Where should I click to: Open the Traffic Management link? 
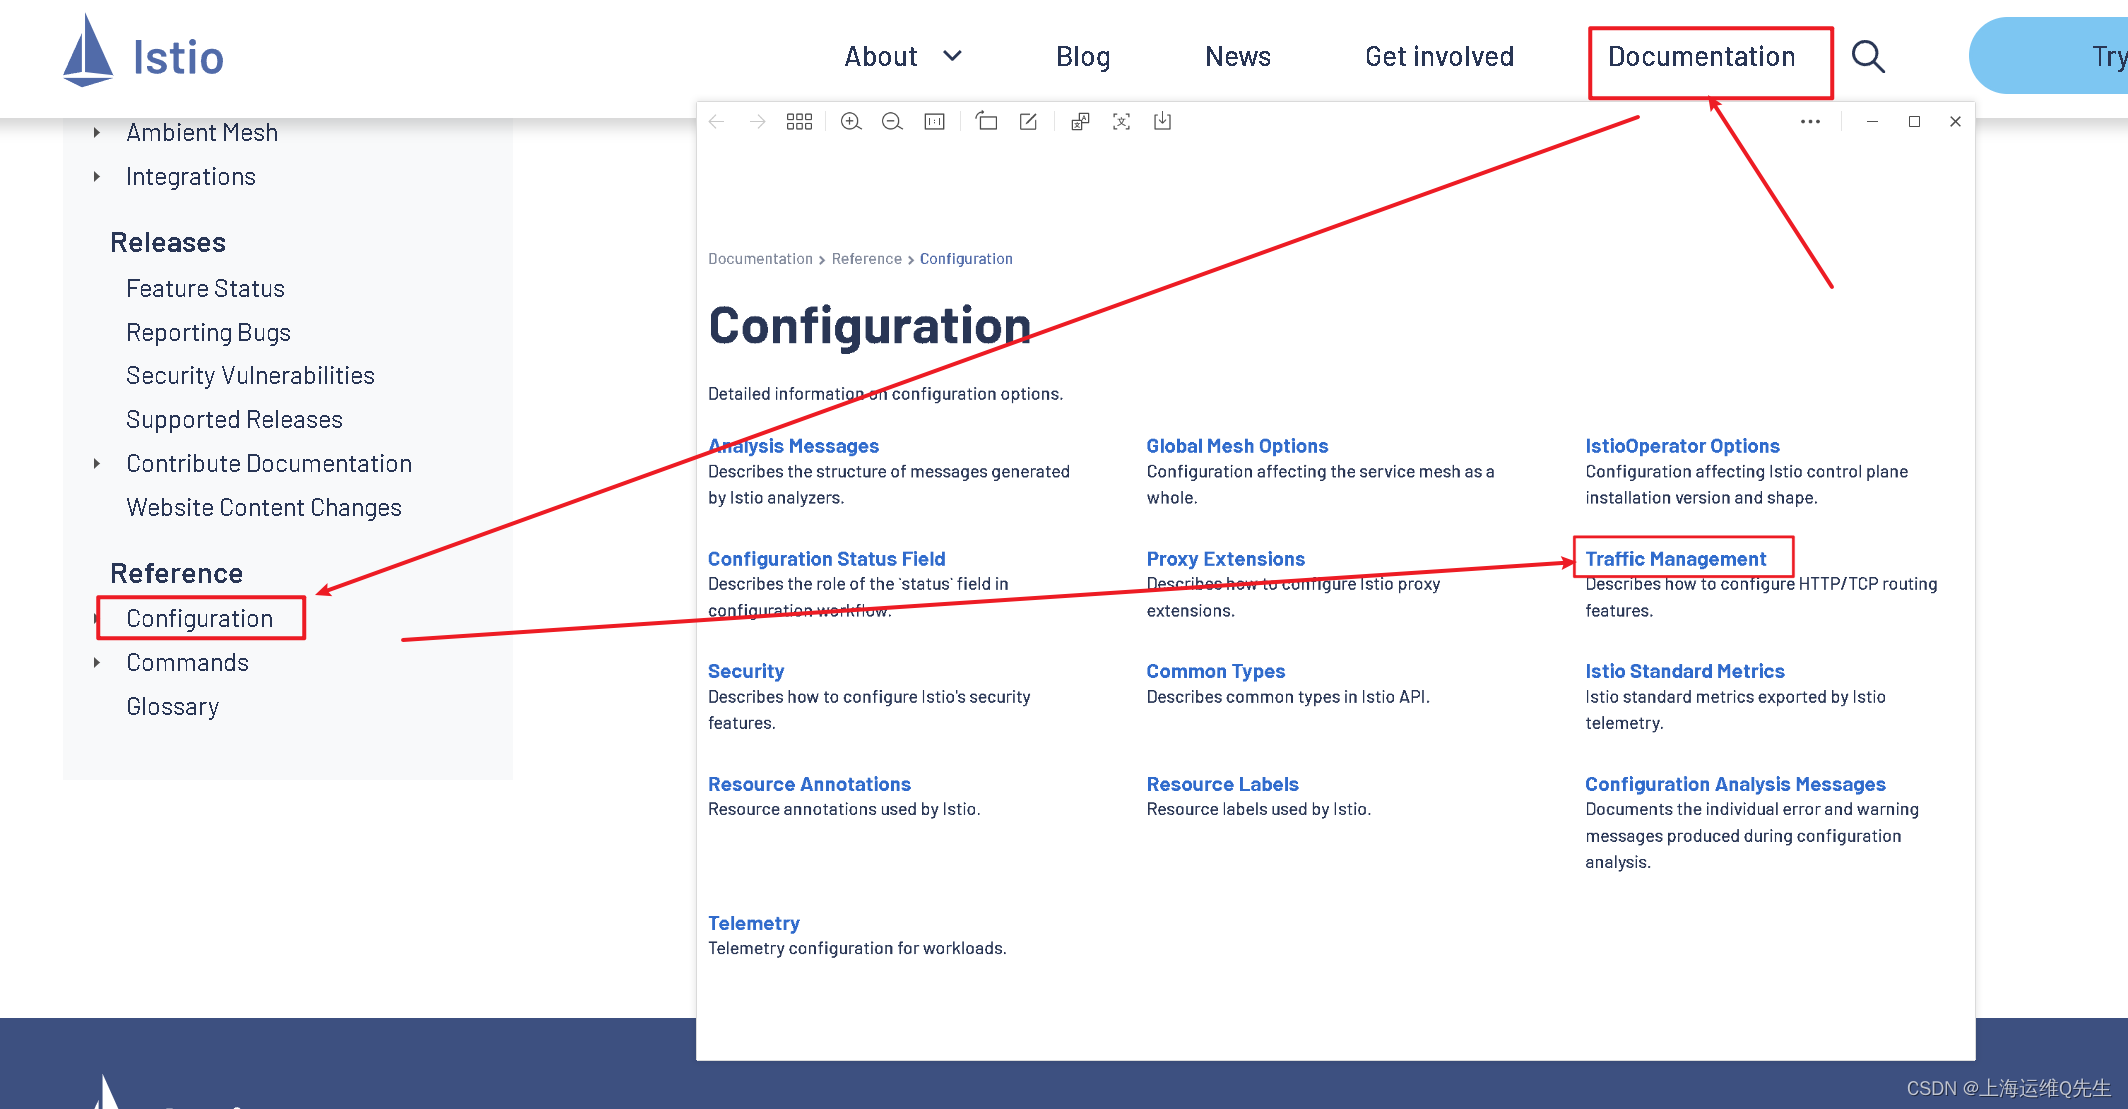click(1675, 559)
